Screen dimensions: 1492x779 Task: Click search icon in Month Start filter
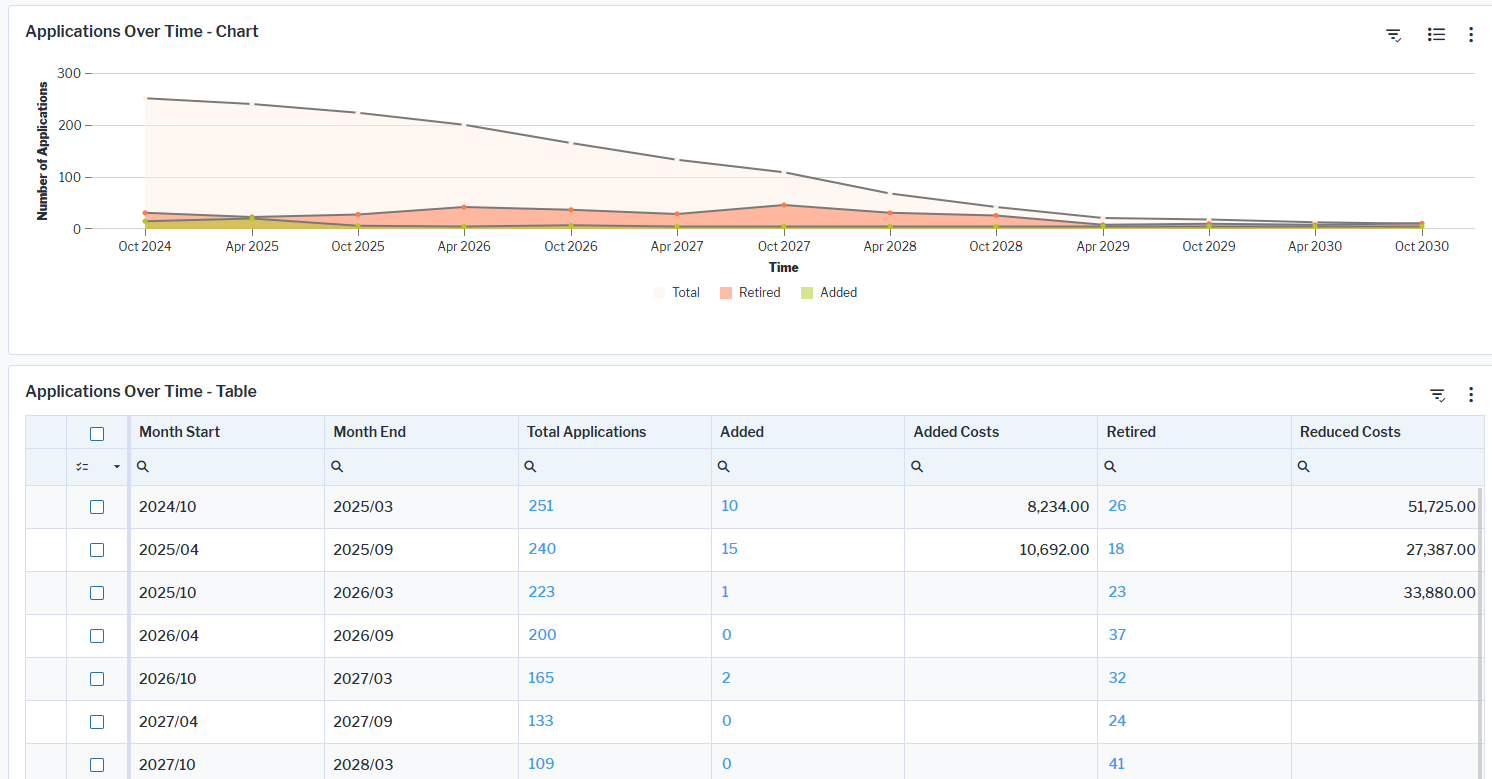(143, 467)
